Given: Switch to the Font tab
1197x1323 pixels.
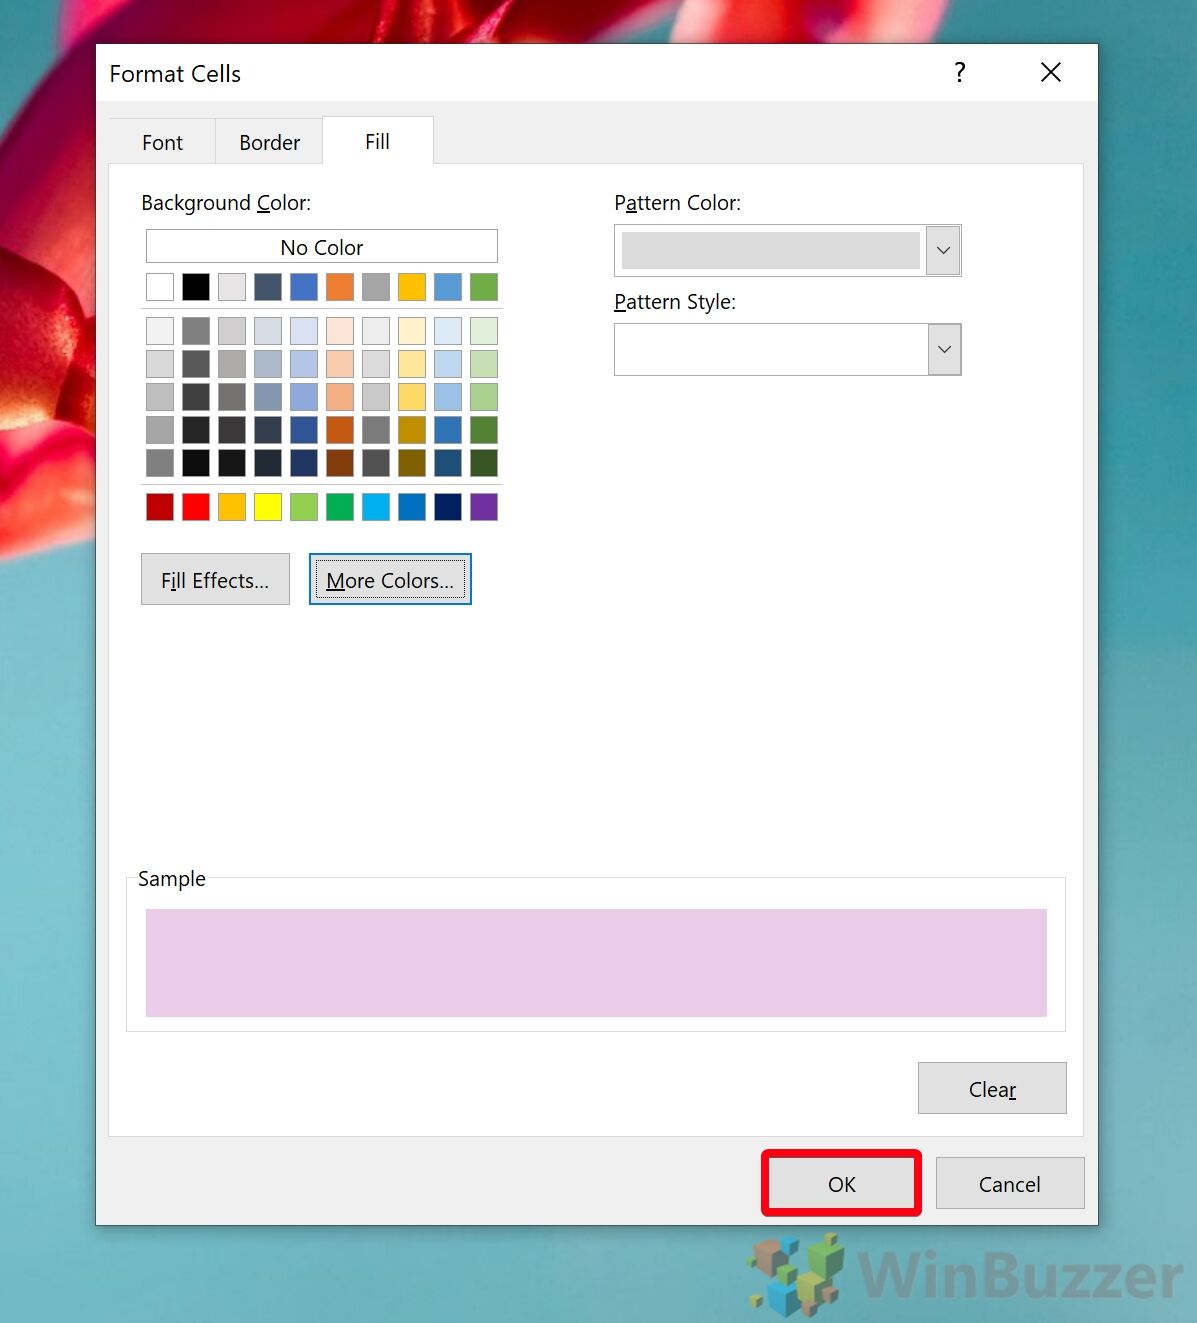Looking at the screenshot, I should click(x=161, y=142).
